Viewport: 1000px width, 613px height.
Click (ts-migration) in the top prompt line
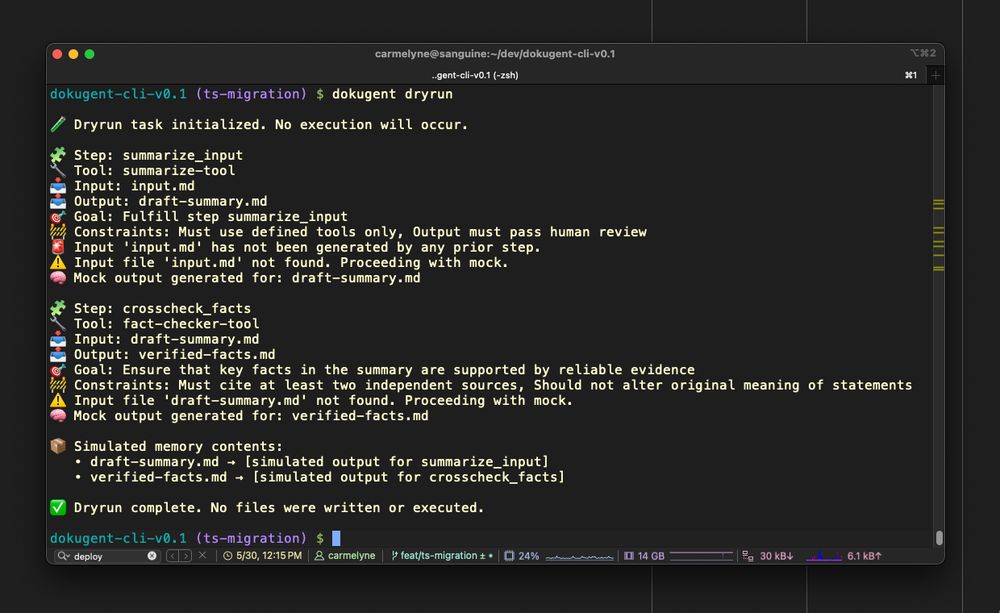(x=251, y=94)
